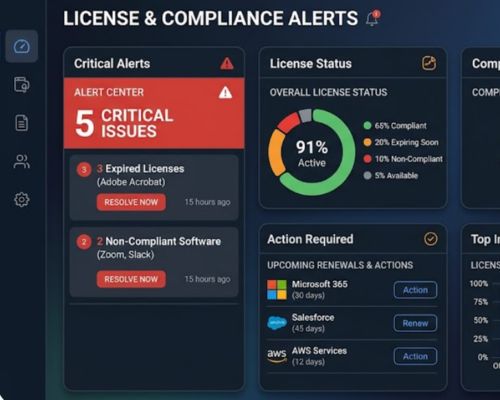
Task: Click Renew button for Salesforce
Action: [x=415, y=323]
